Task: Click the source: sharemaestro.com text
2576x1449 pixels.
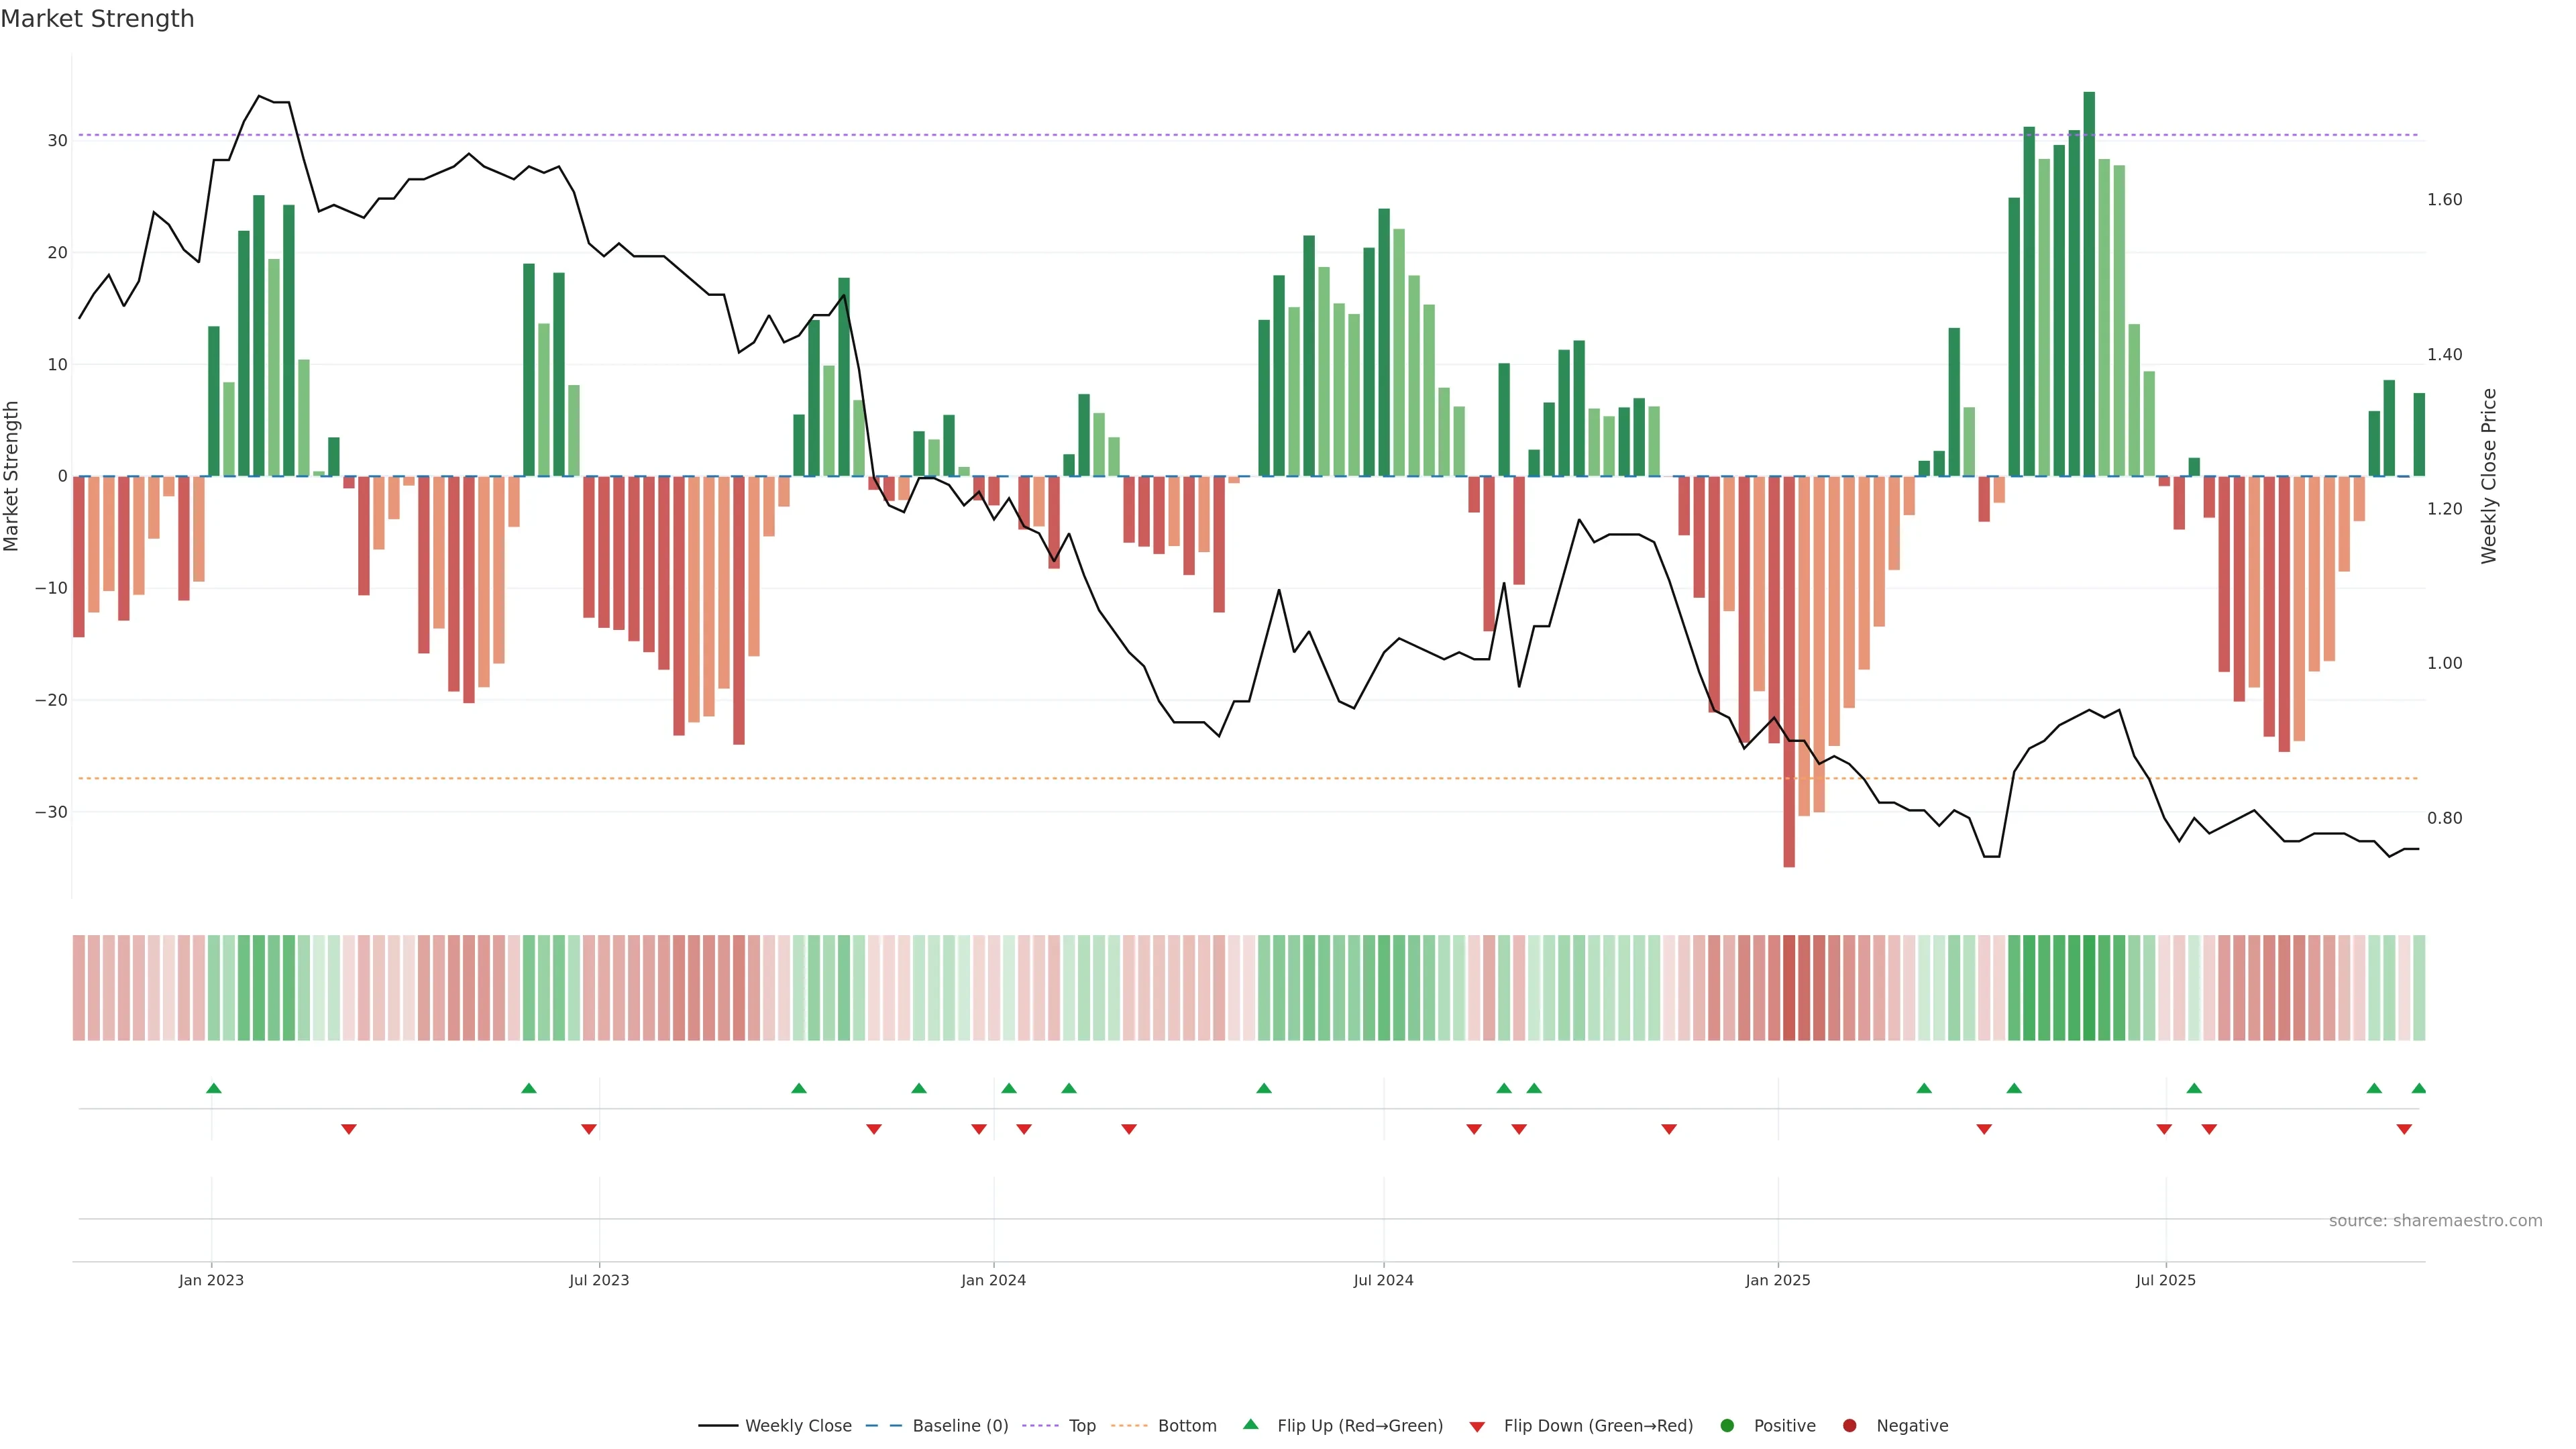Action: 2435,1221
